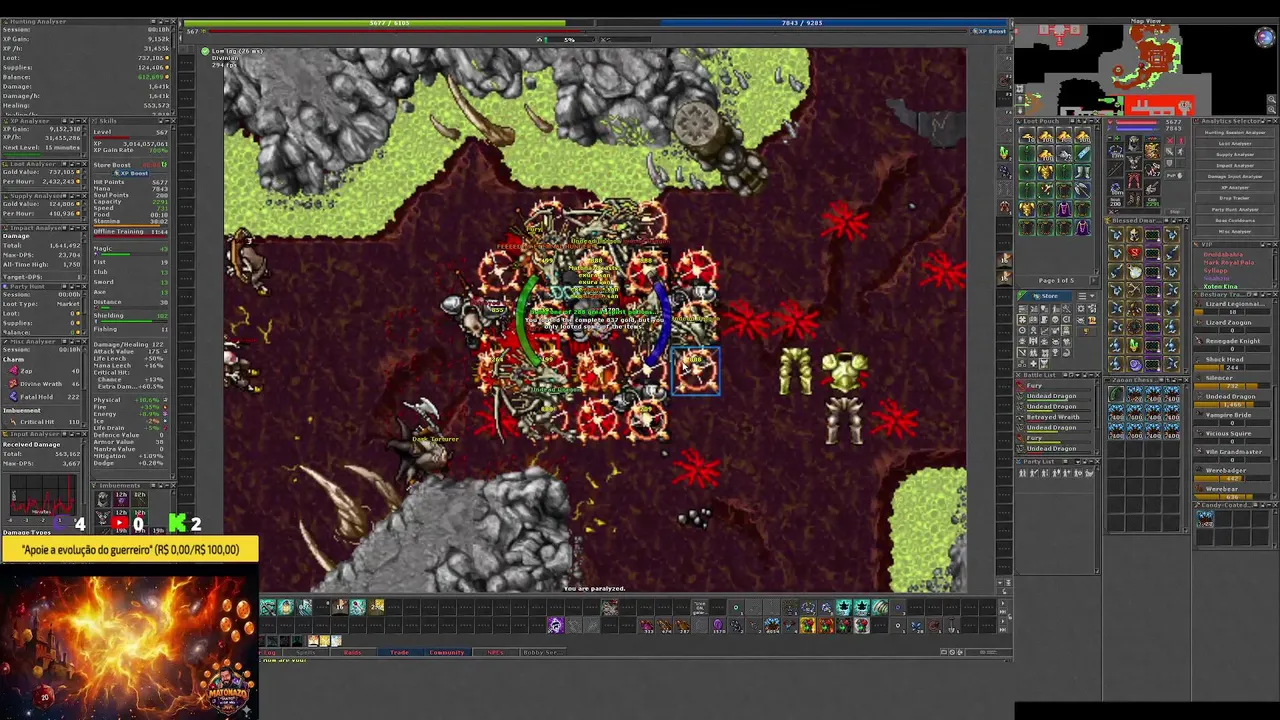Click the backpack equipment slot

click(x=1152, y=150)
